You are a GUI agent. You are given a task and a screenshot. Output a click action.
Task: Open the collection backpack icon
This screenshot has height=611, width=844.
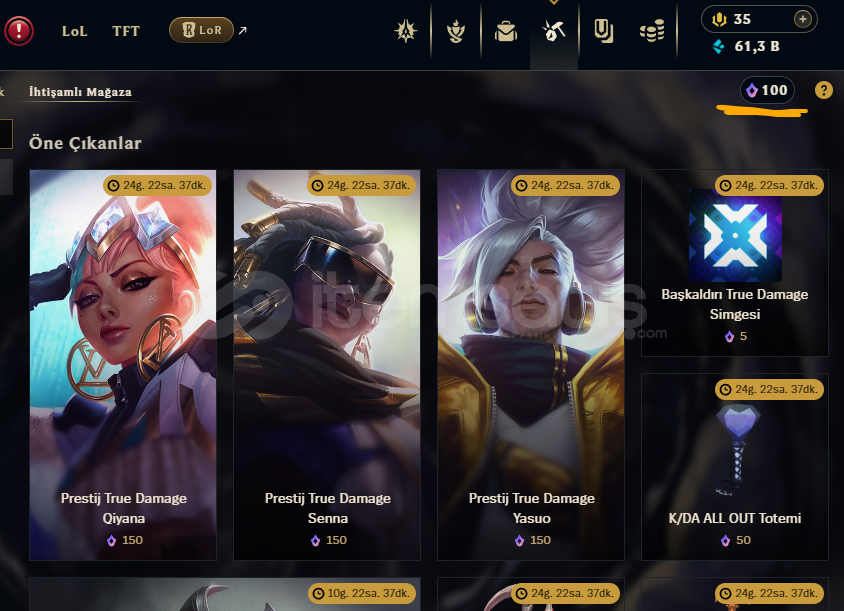pos(506,31)
